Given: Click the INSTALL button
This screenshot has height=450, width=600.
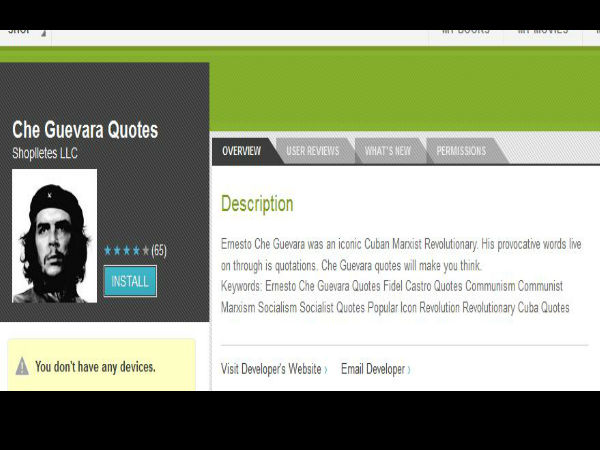Looking at the screenshot, I should 130,281.
